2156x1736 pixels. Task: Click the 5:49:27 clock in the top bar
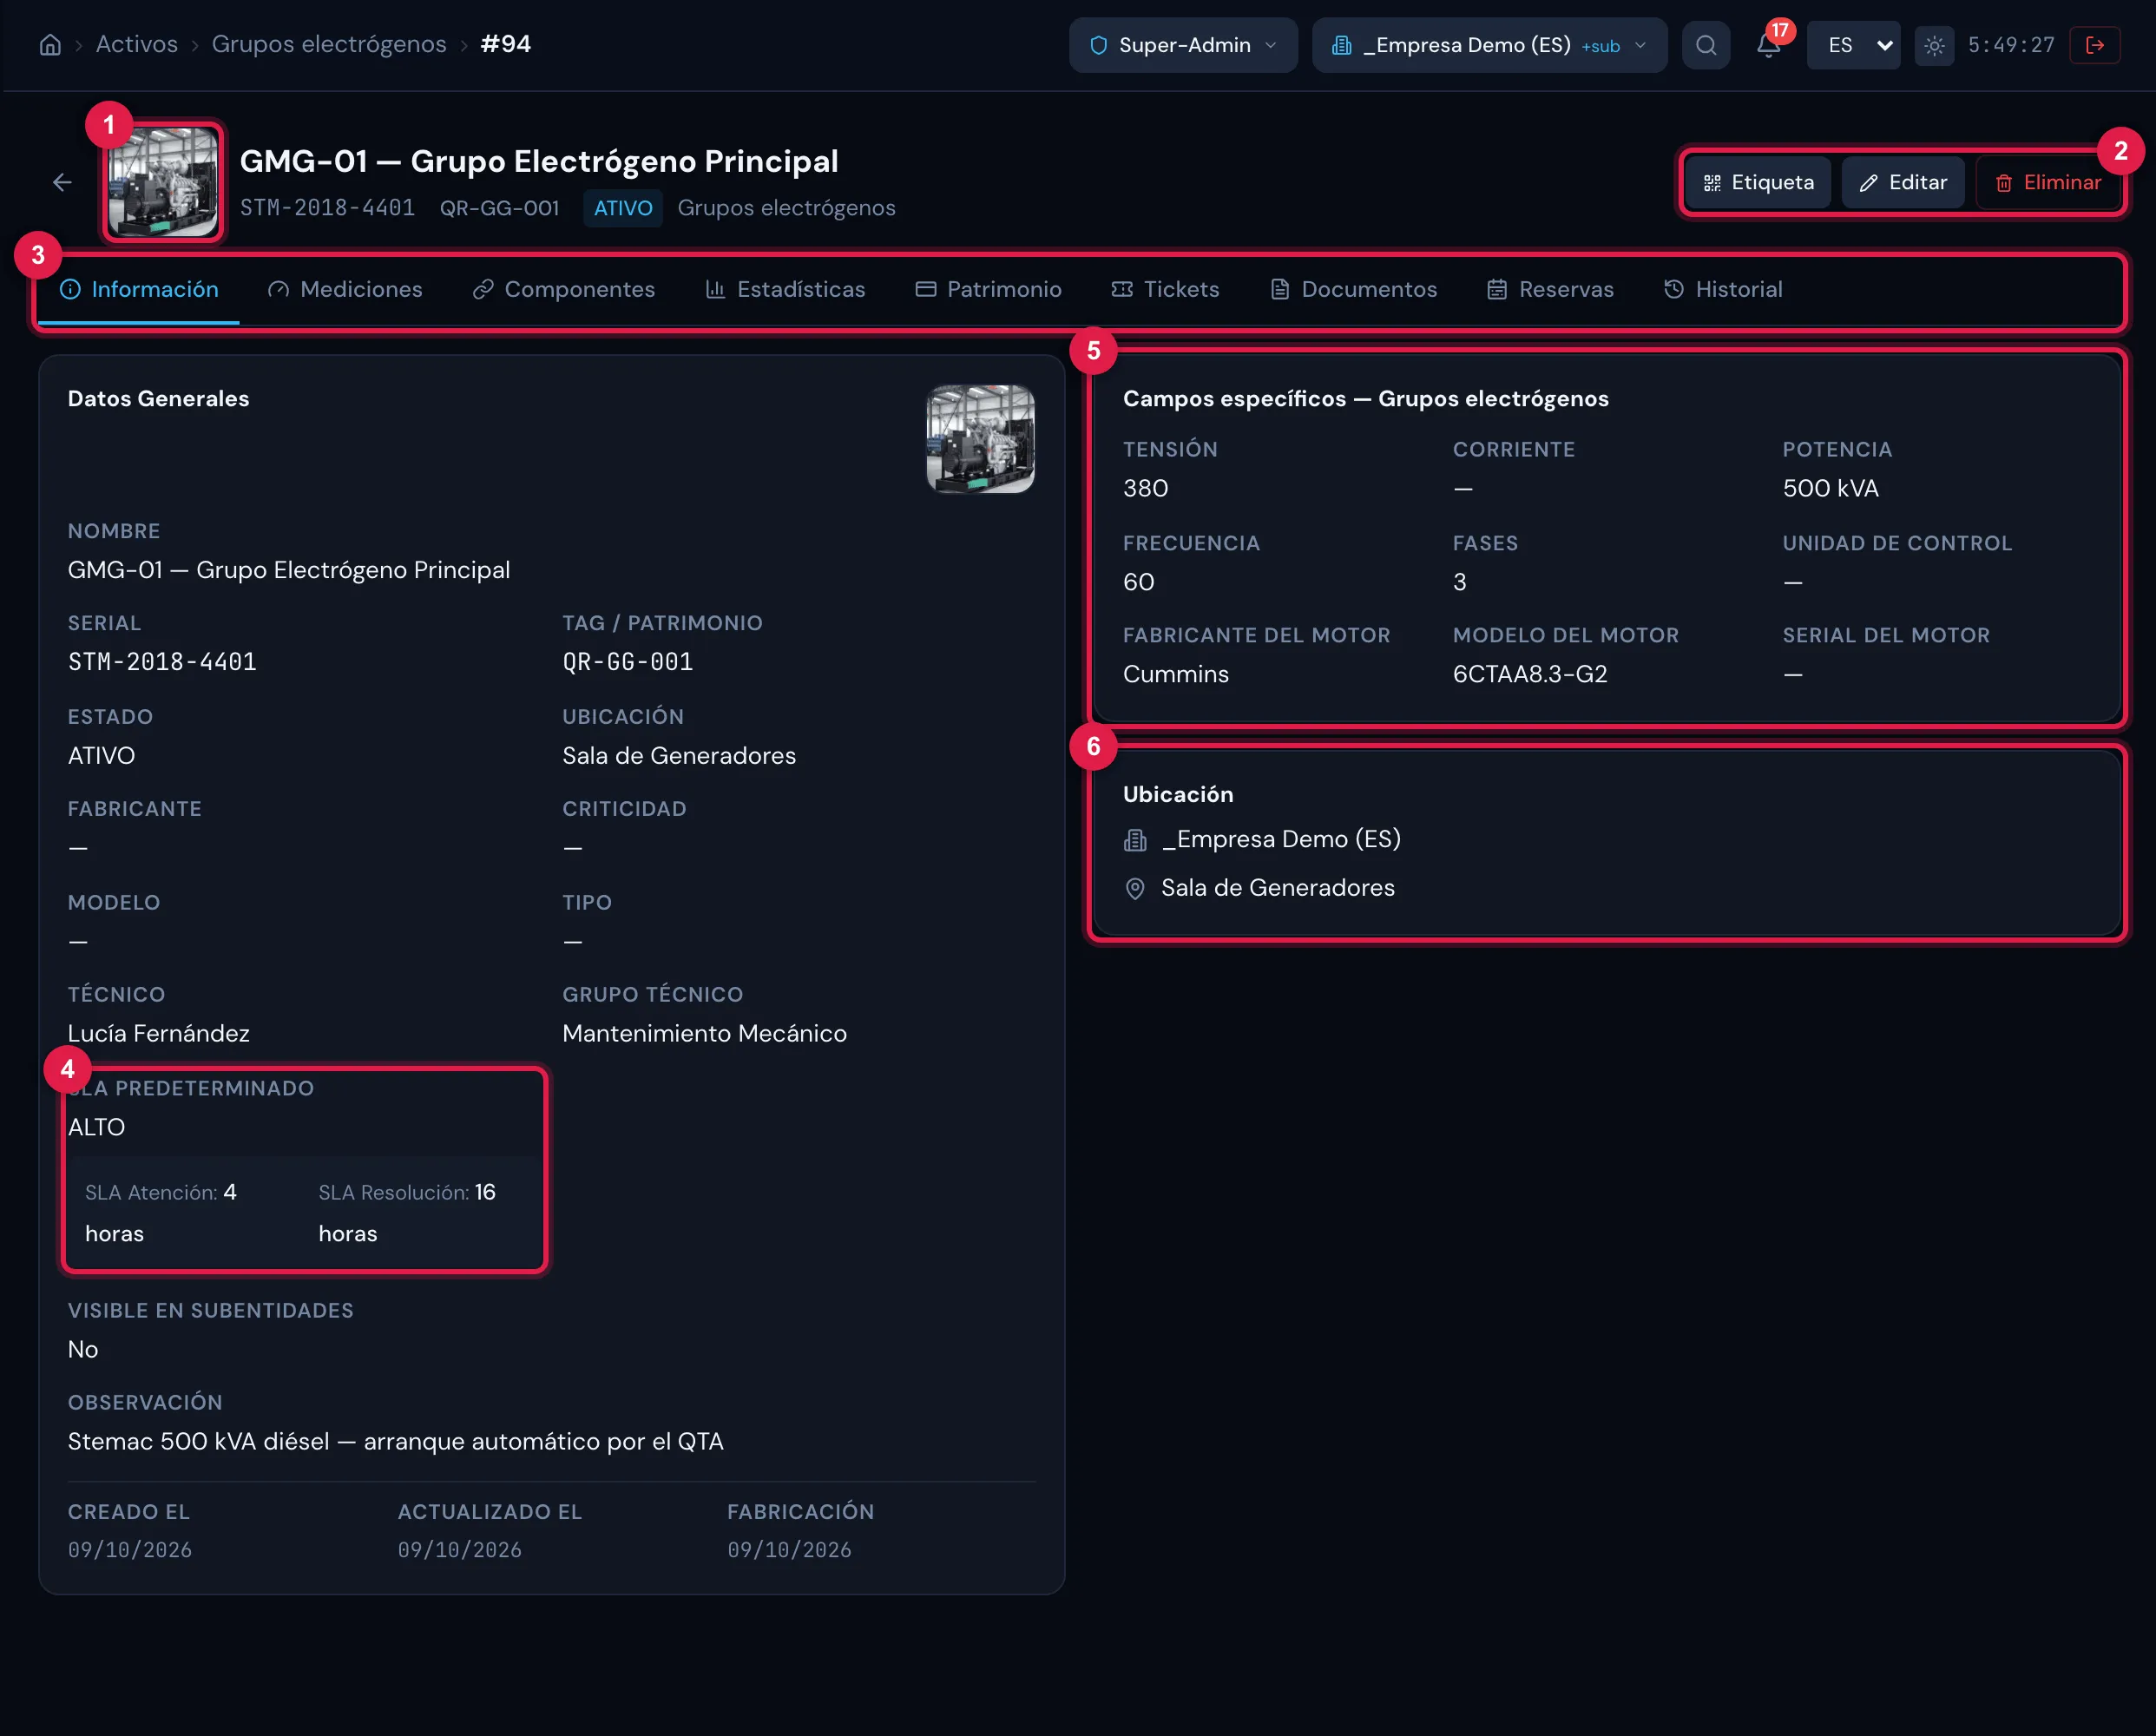pos(2011,45)
